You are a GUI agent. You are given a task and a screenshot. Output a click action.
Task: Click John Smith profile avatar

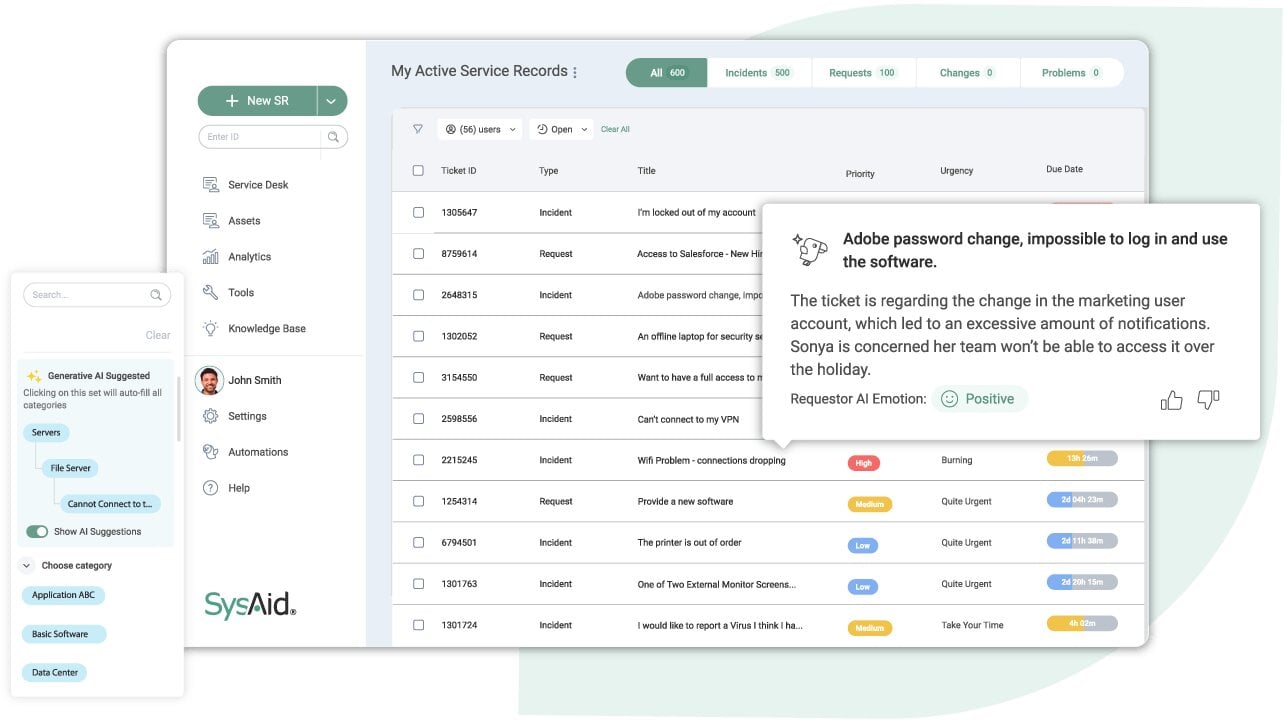coord(209,380)
